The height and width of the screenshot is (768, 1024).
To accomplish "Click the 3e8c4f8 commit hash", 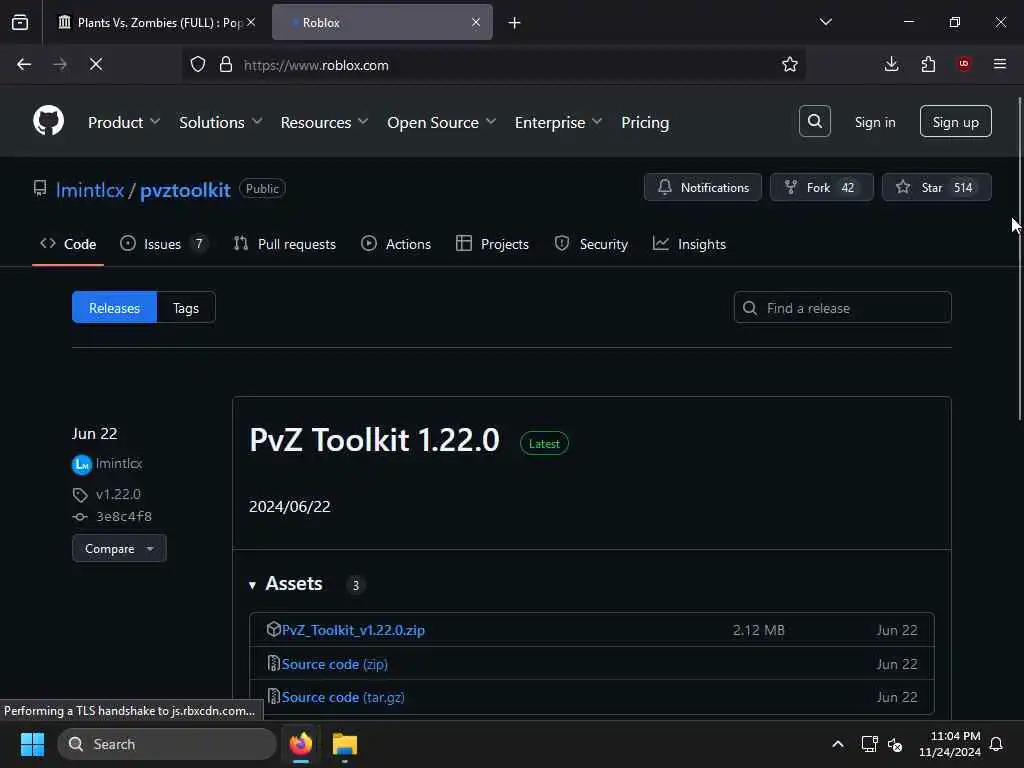I will 124,517.
